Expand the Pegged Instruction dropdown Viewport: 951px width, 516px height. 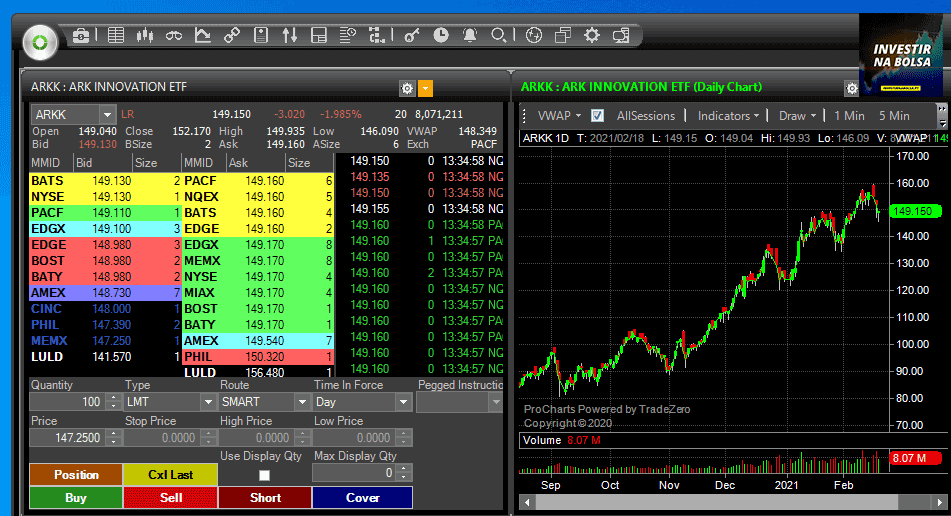click(496, 402)
